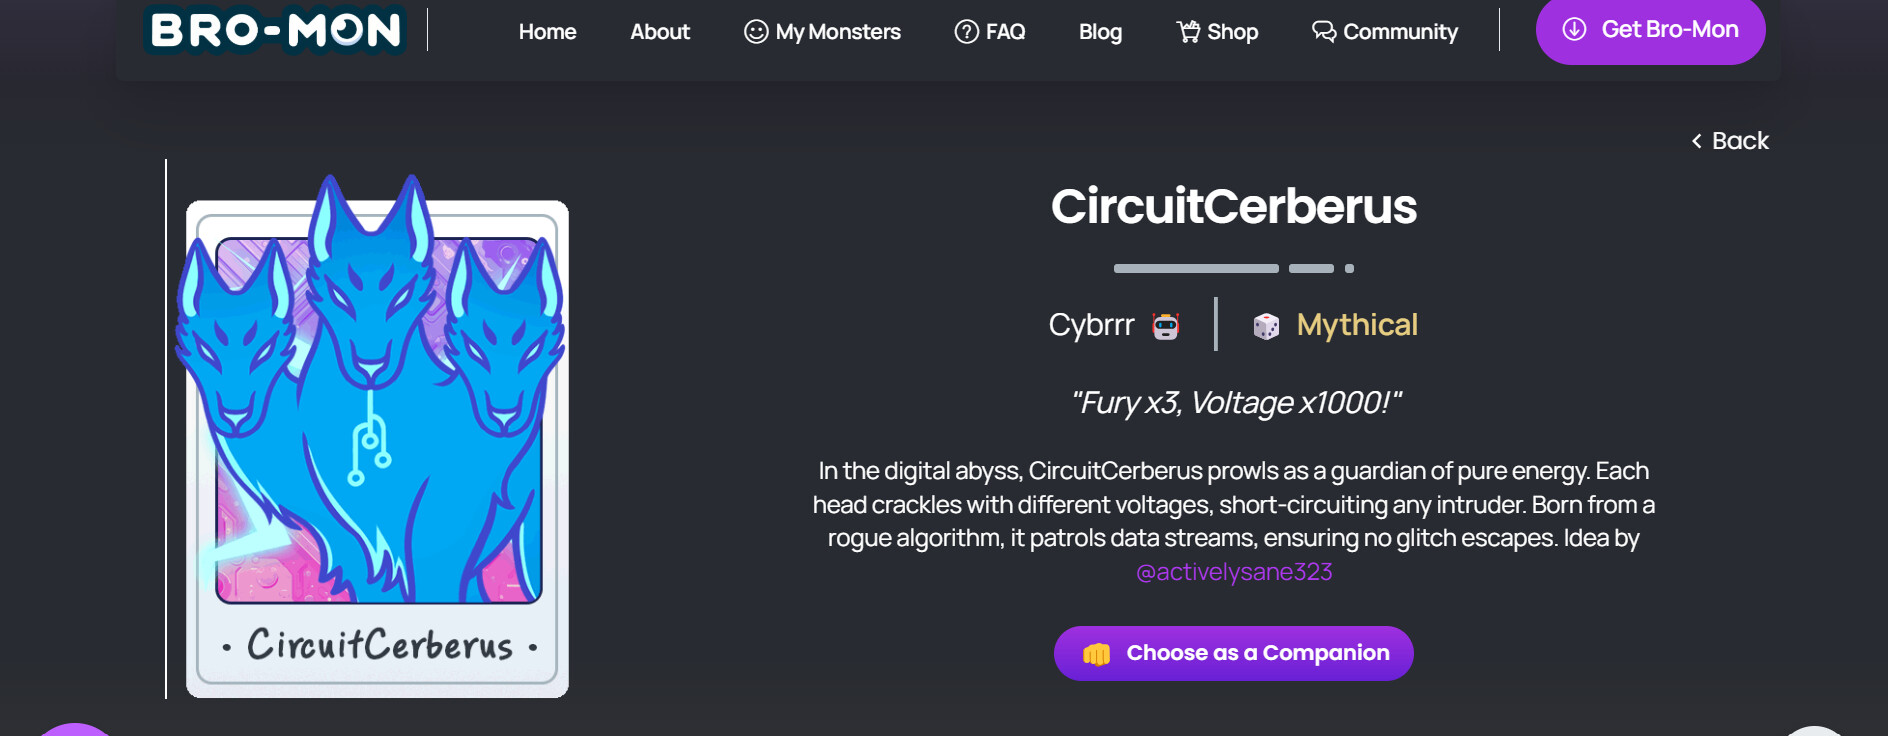Open the Blog menu item
This screenshot has width=1888, height=736.
[x=1100, y=32]
